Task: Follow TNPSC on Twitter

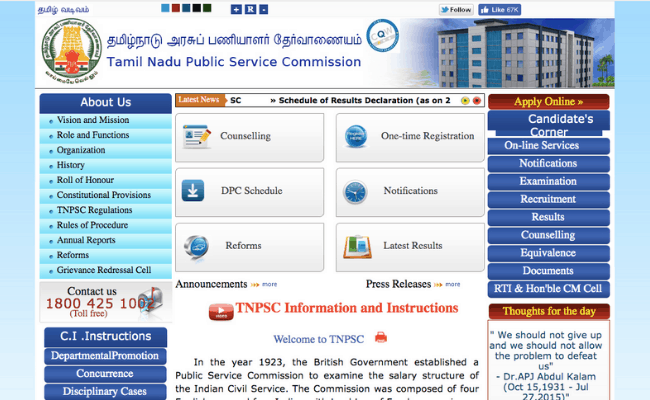Action: pos(455,9)
